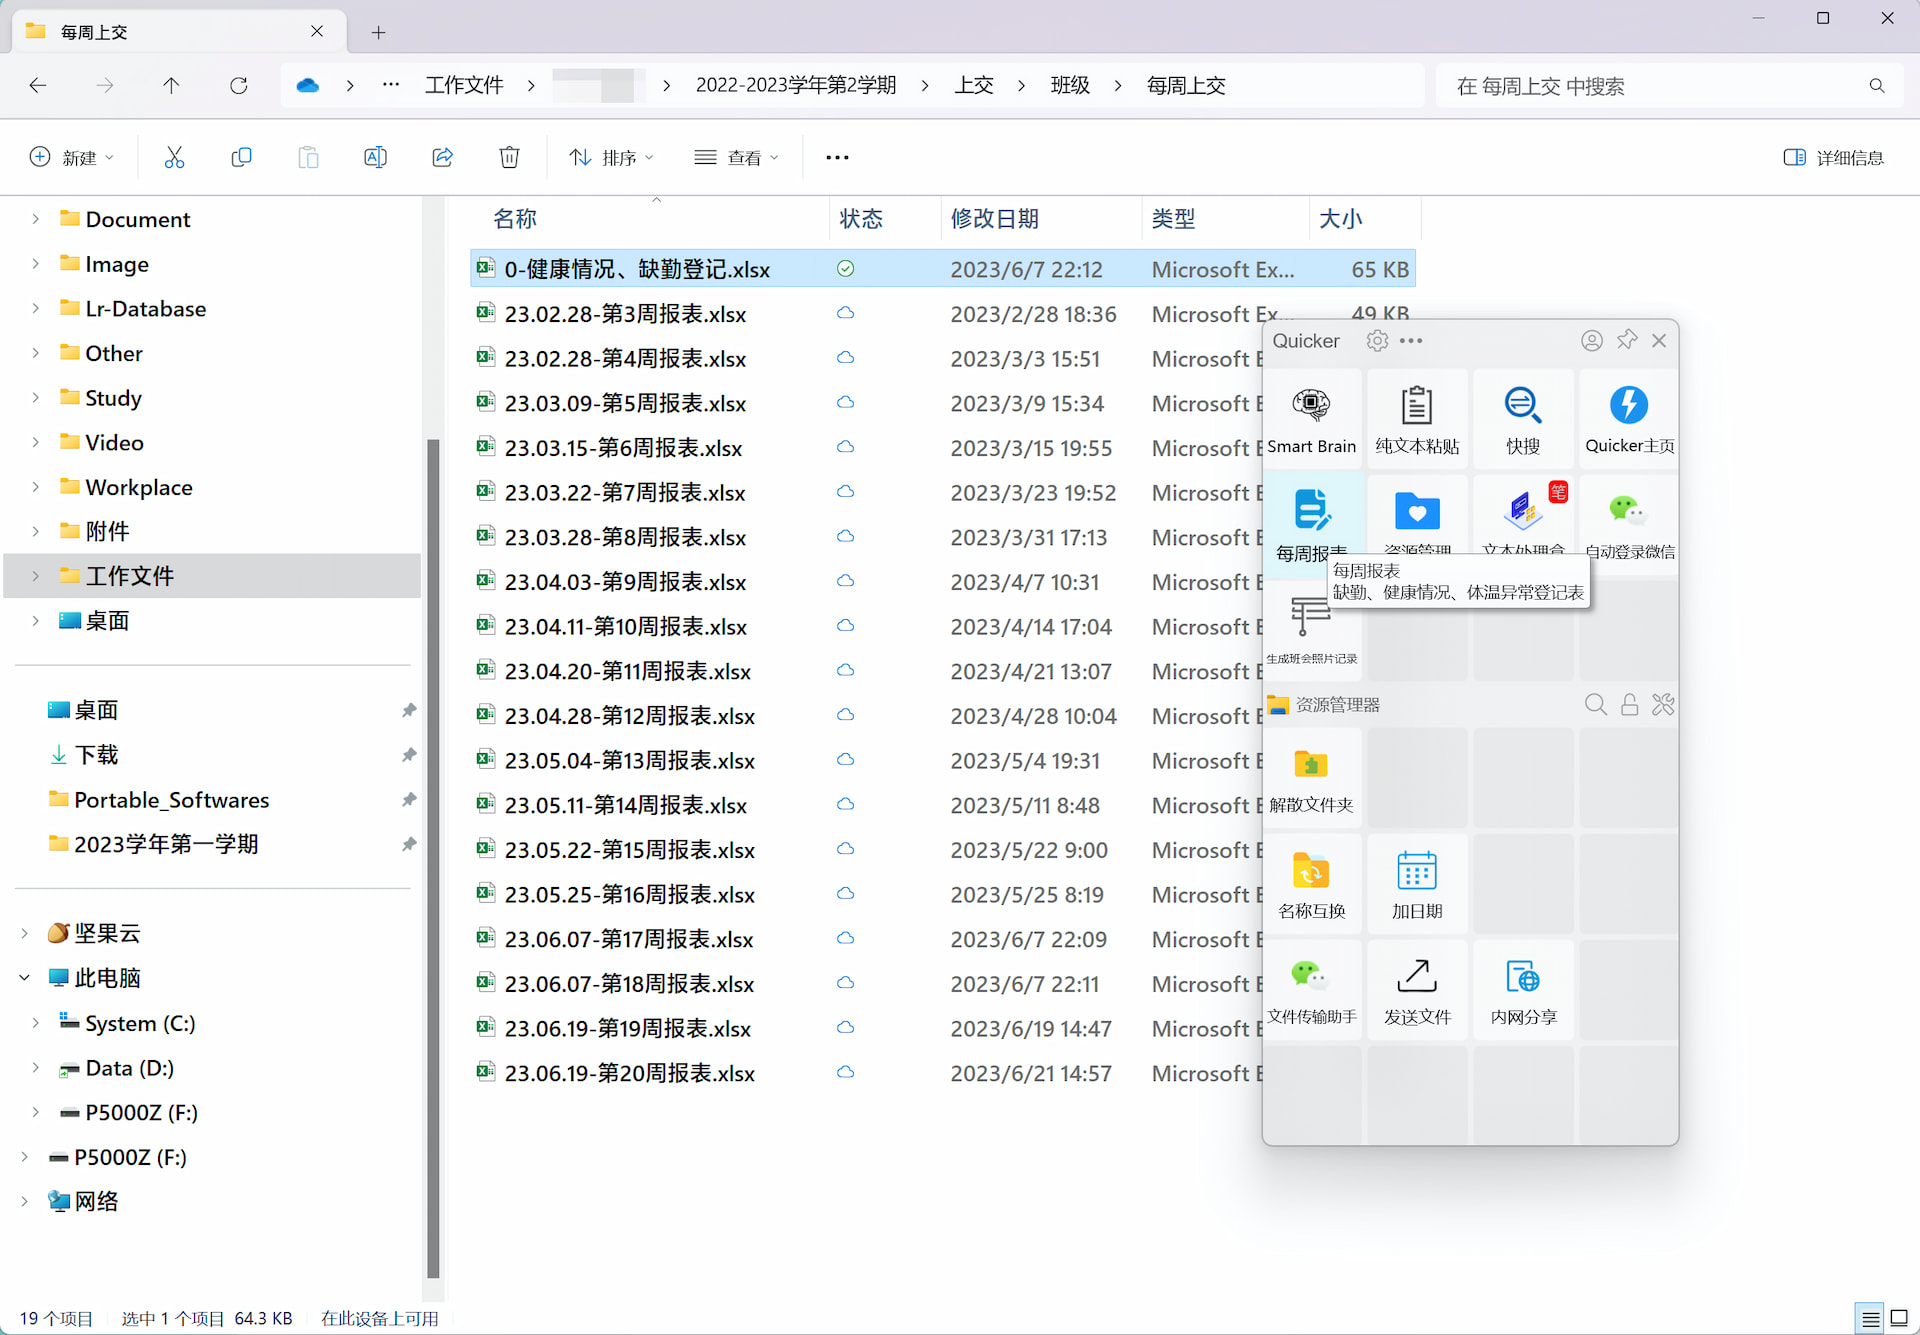The image size is (1920, 1335).
Task: Close the Quicker panel
Action: click(1659, 341)
